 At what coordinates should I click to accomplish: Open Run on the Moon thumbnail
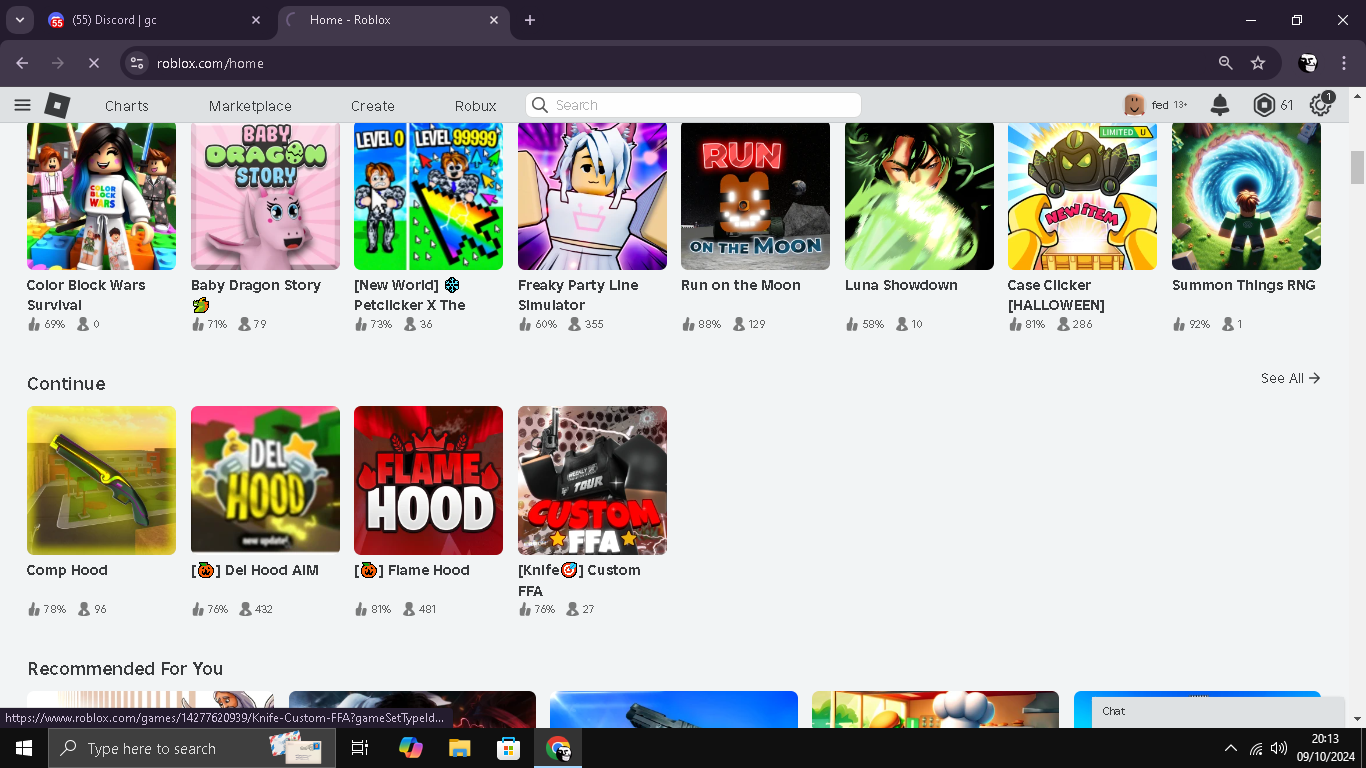click(755, 196)
